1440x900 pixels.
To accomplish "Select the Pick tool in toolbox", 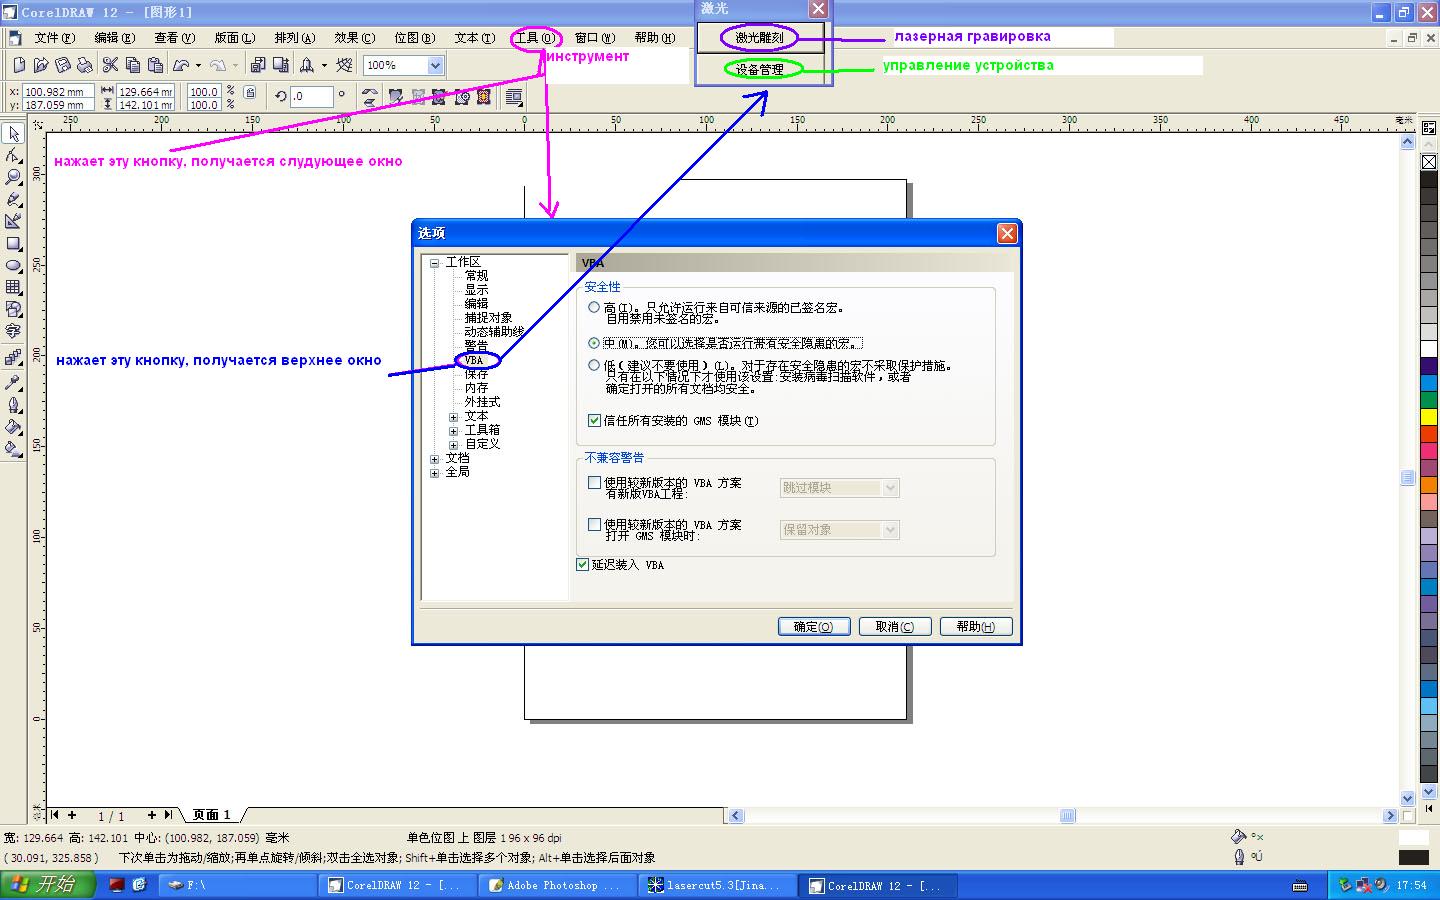I will 13,134.
